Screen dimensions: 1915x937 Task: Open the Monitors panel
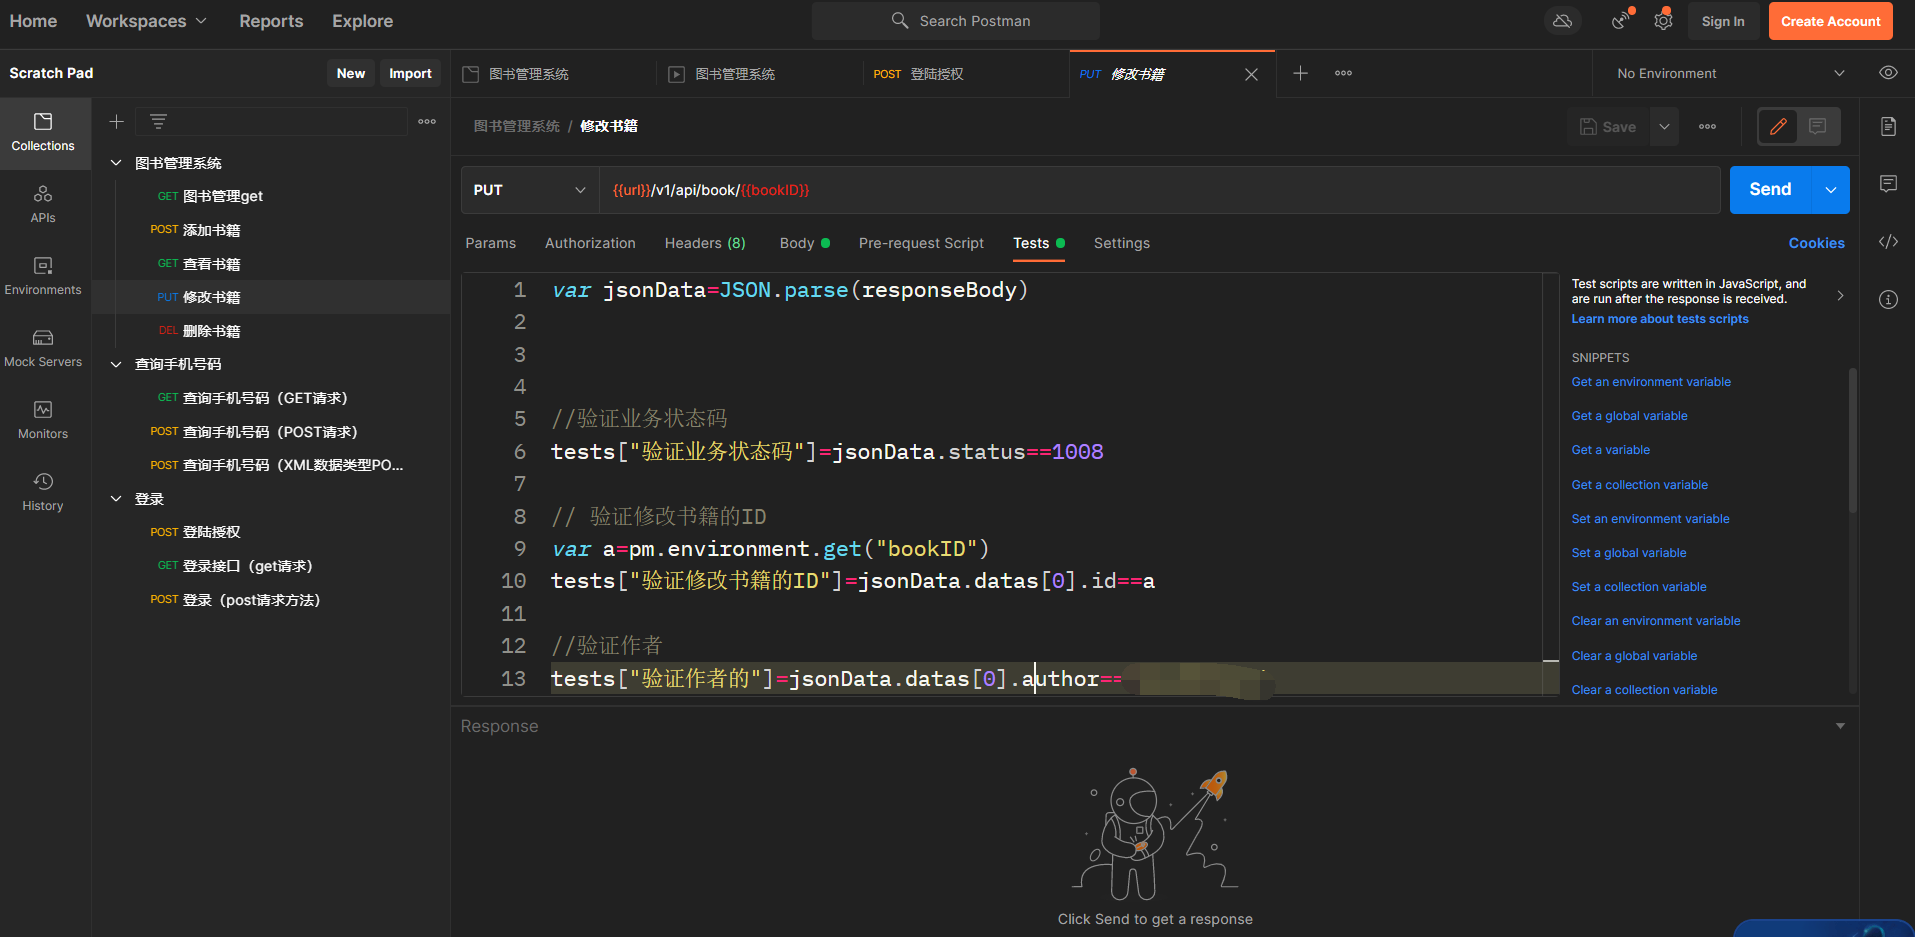pyautogui.click(x=43, y=421)
